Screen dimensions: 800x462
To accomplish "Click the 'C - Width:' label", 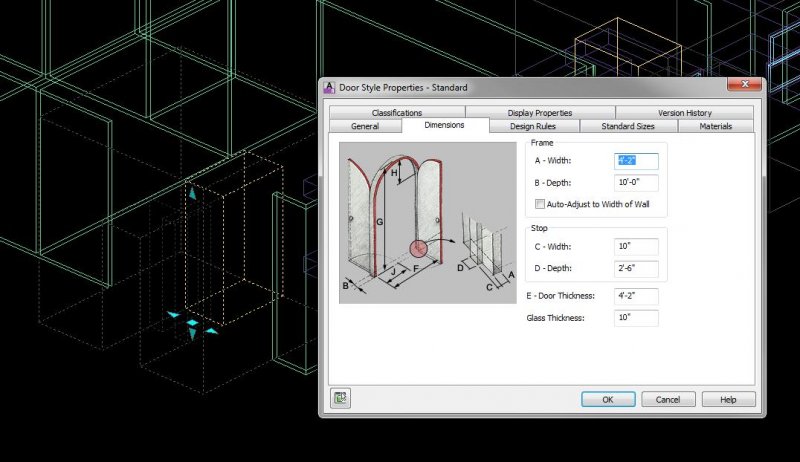I will (553, 246).
